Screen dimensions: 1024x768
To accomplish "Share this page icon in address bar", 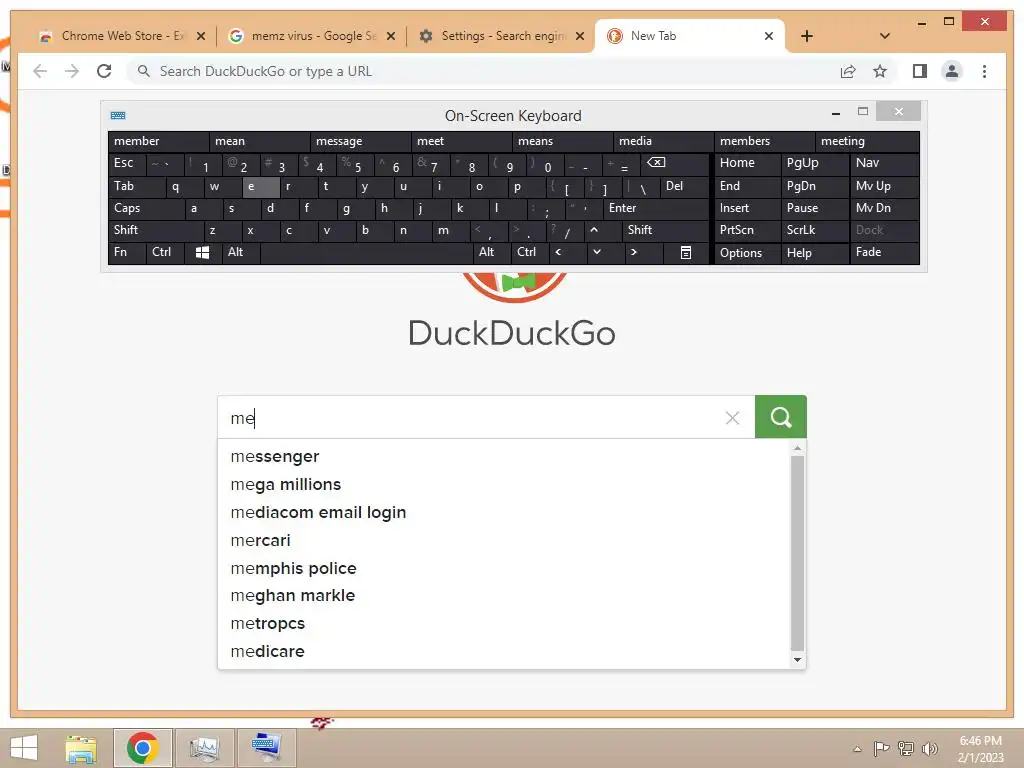I will coord(848,71).
